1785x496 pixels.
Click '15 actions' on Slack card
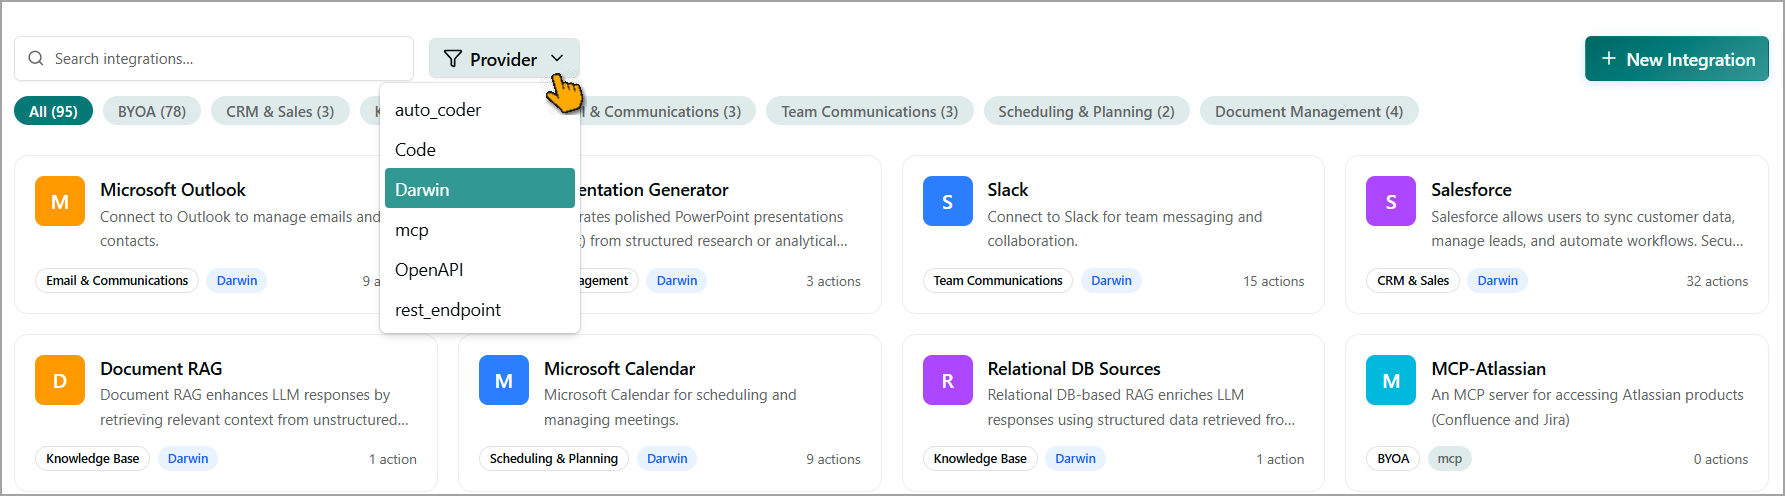(1273, 282)
